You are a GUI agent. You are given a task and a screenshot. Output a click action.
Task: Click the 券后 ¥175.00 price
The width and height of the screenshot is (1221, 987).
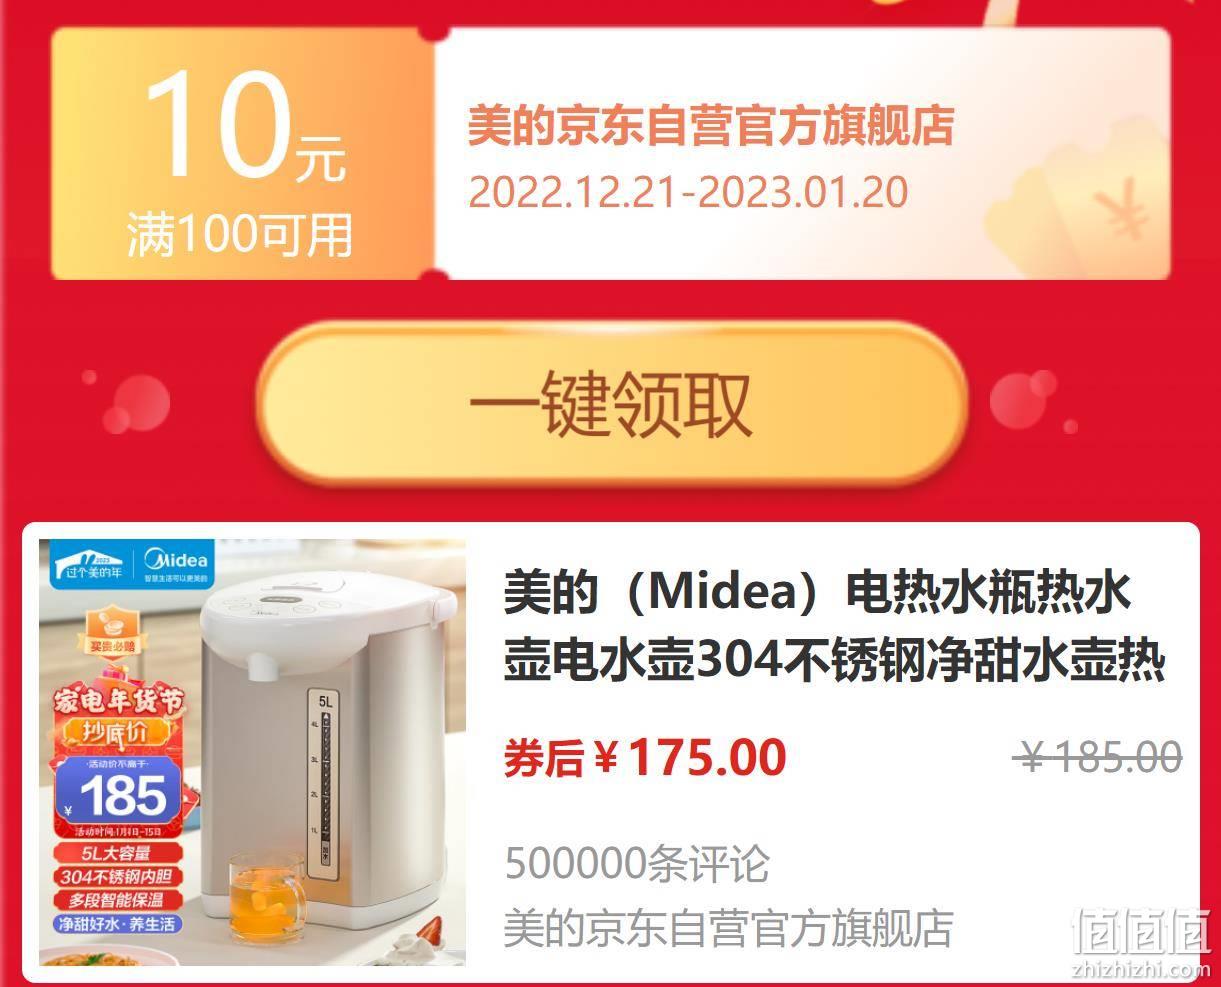coord(645,758)
